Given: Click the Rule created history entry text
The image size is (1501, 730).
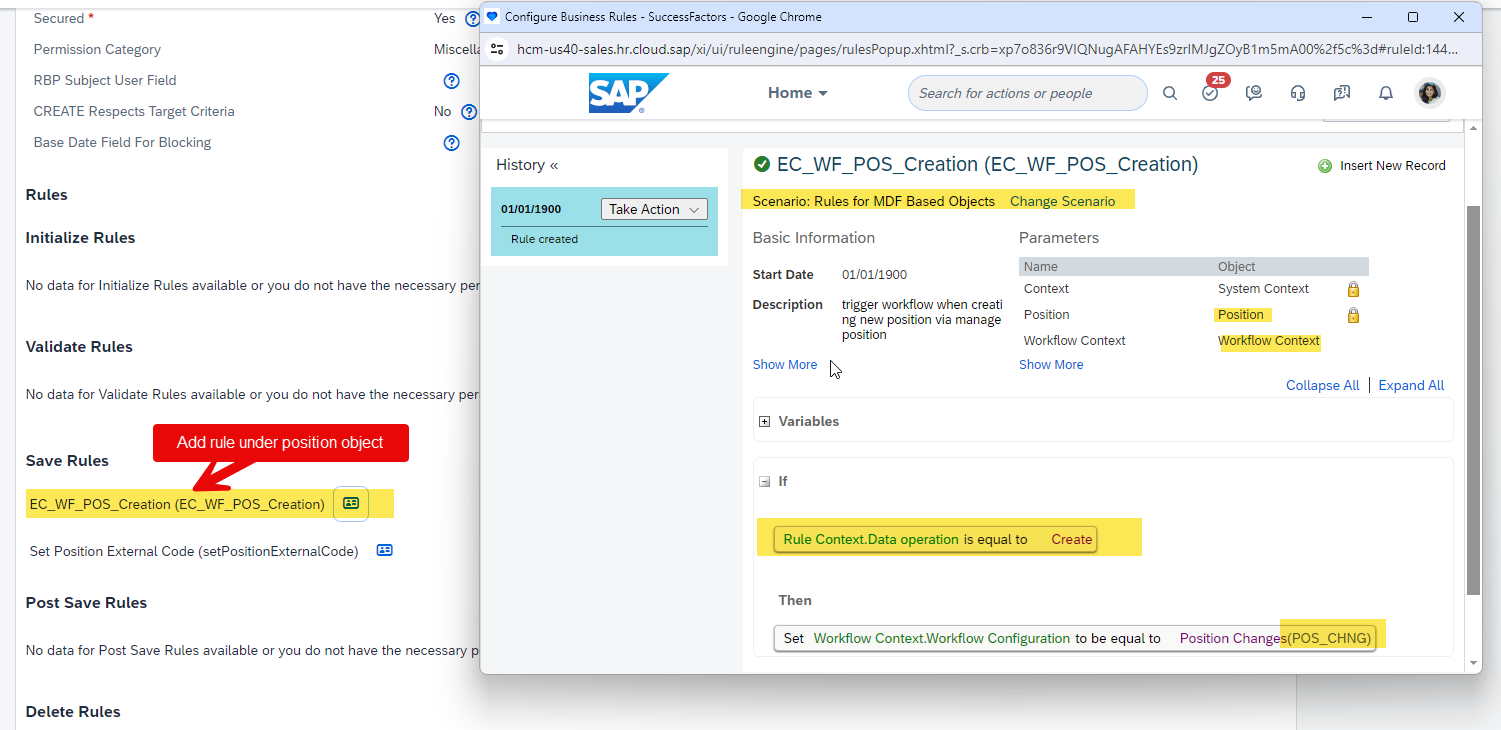Looking at the screenshot, I should [x=544, y=239].
